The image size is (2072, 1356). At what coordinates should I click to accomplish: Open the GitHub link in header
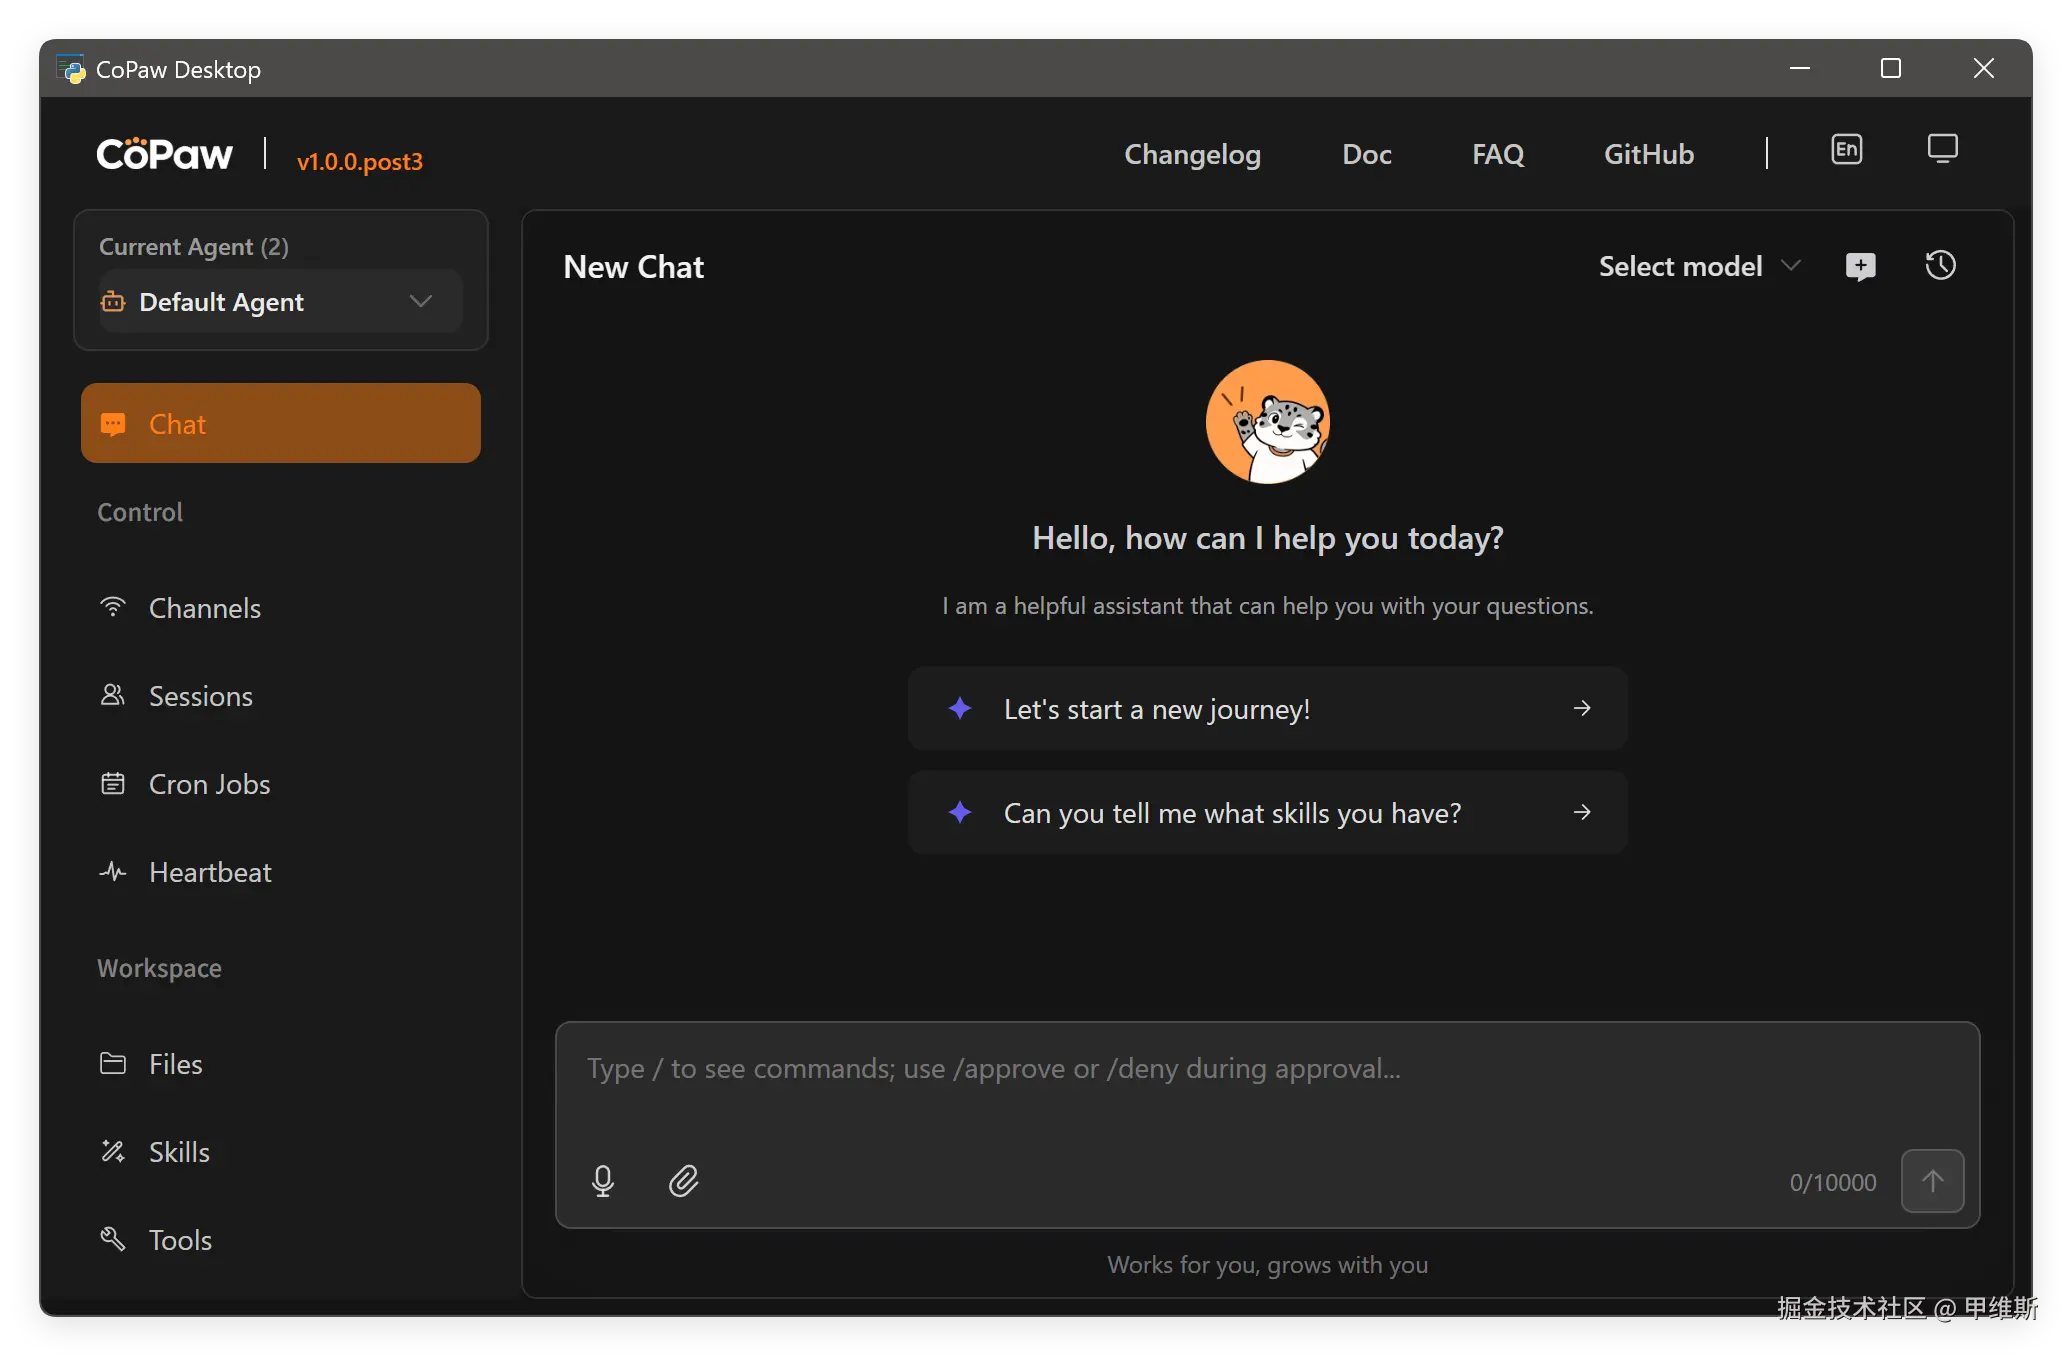point(1648,154)
